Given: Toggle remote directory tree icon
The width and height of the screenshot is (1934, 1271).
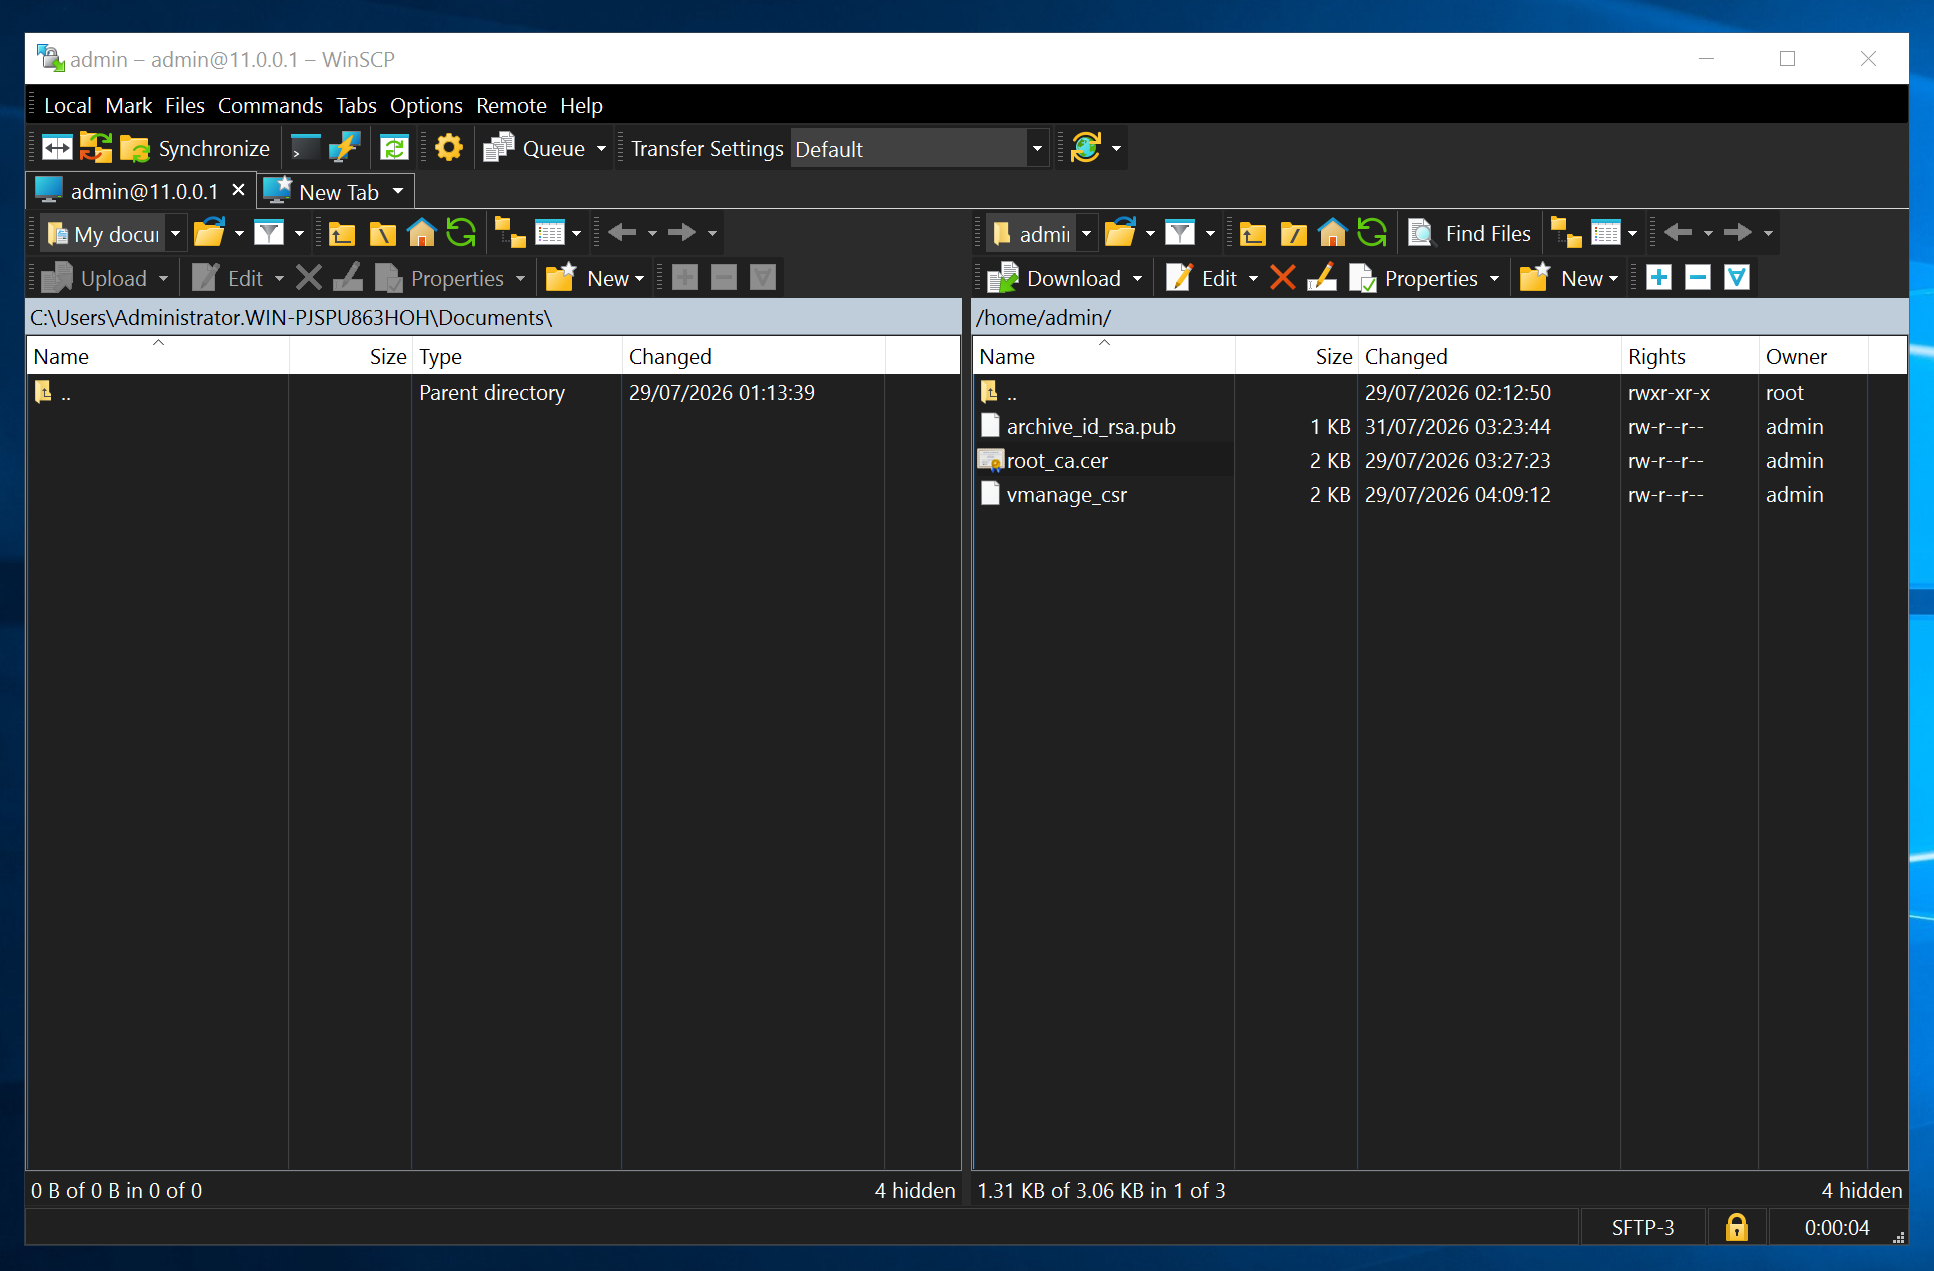Looking at the screenshot, I should tap(1566, 233).
